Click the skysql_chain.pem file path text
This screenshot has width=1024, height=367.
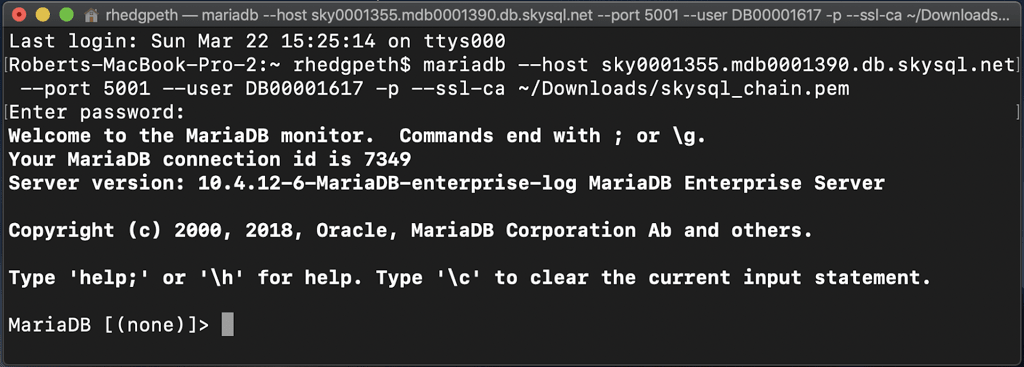[x=684, y=89]
